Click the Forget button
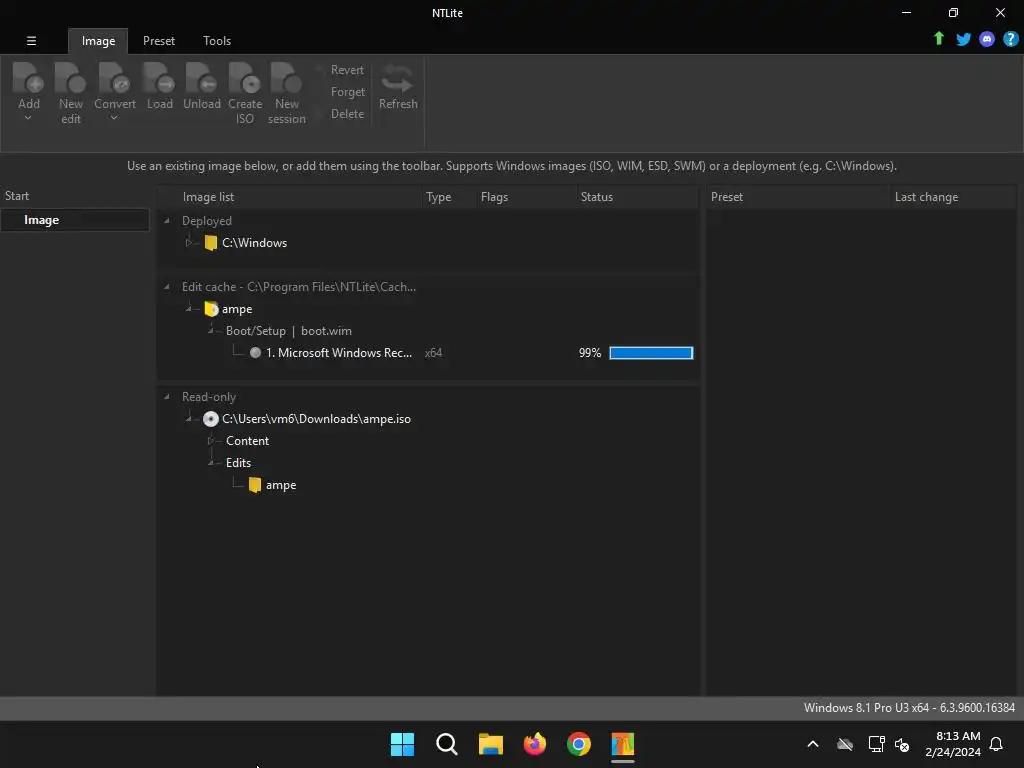The width and height of the screenshot is (1024, 768). point(347,92)
